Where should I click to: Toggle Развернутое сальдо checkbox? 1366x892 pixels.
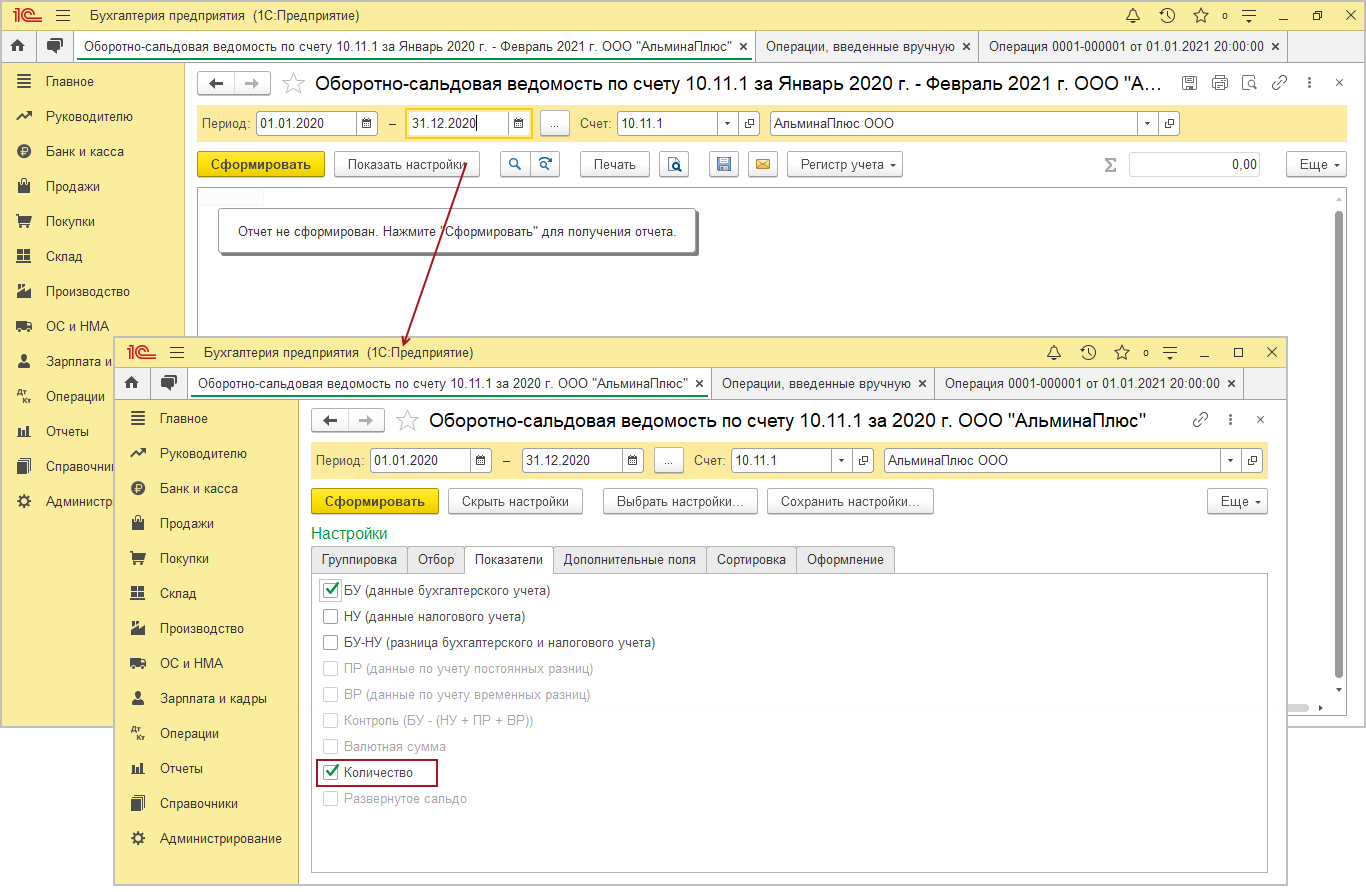point(331,798)
